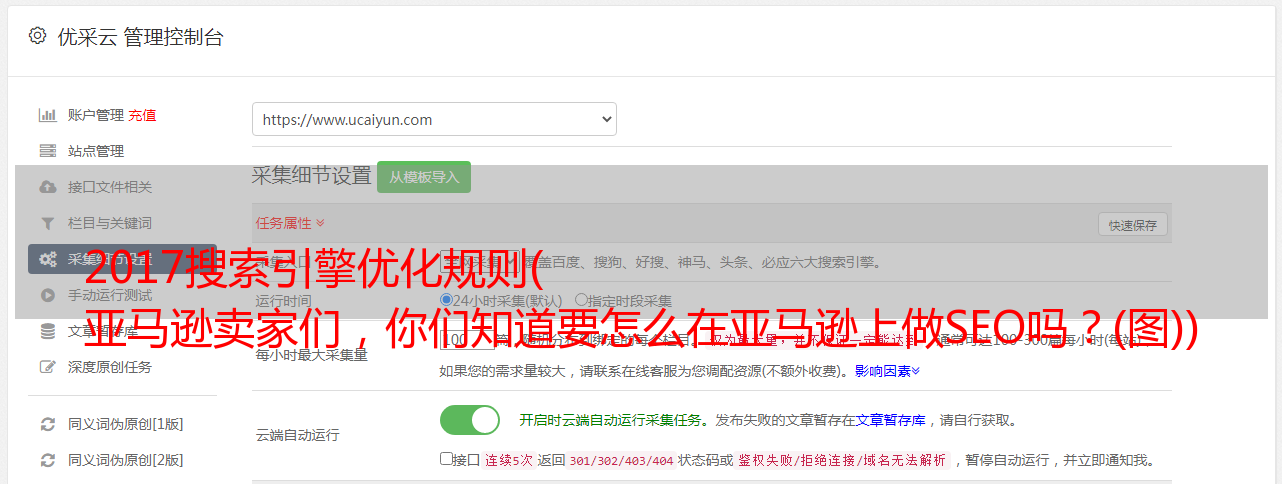The width and height of the screenshot is (1282, 484).
Task: Click the database icon for 文章暂存库
Action: pyautogui.click(x=47, y=331)
